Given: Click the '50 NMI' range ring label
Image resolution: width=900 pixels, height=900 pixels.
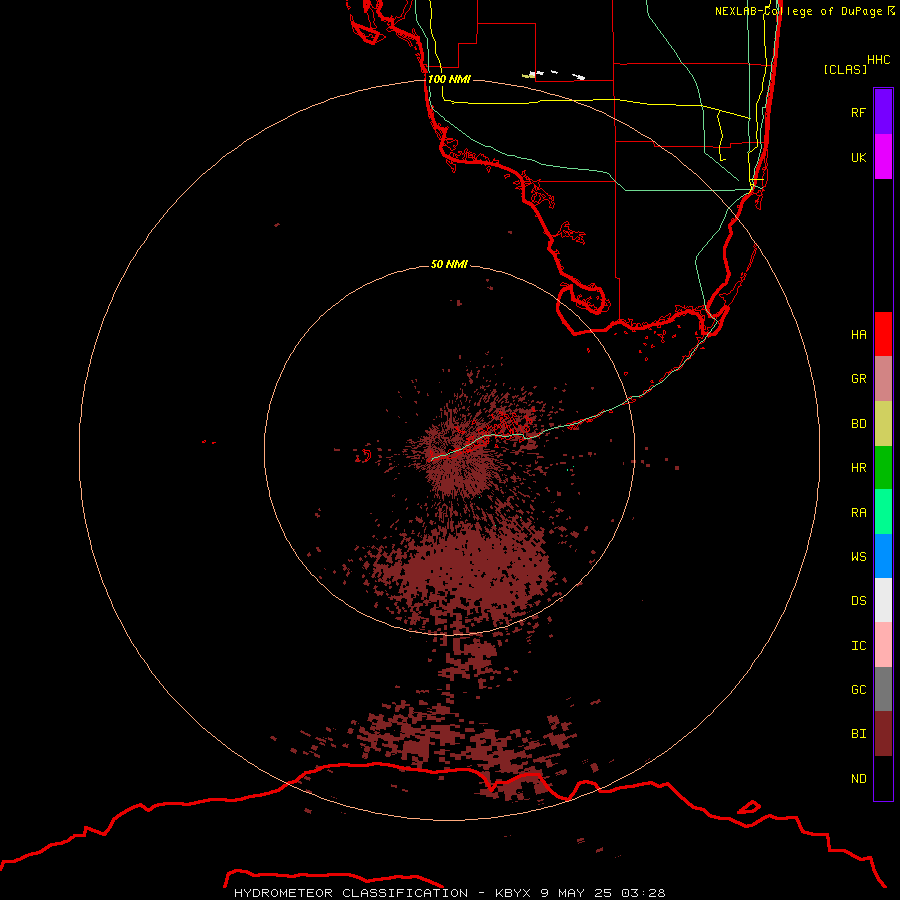Looking at the screenshot, I should [x=449, y=264].
